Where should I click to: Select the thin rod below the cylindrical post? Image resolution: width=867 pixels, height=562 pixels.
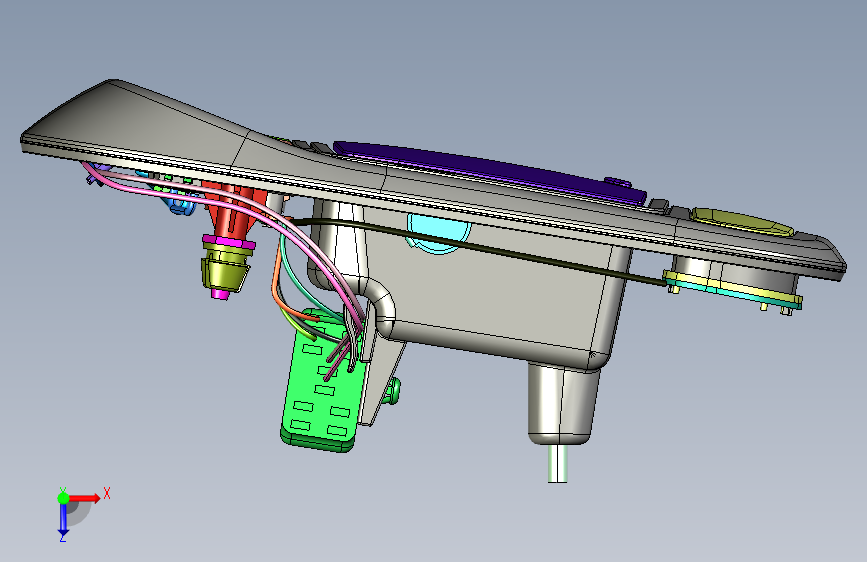coord(557,464)
